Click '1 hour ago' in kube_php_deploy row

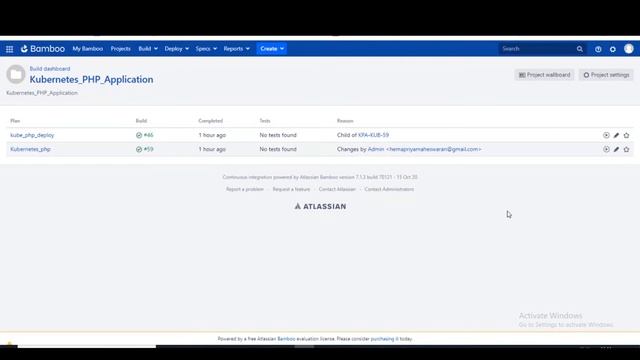tap(212, 135)
